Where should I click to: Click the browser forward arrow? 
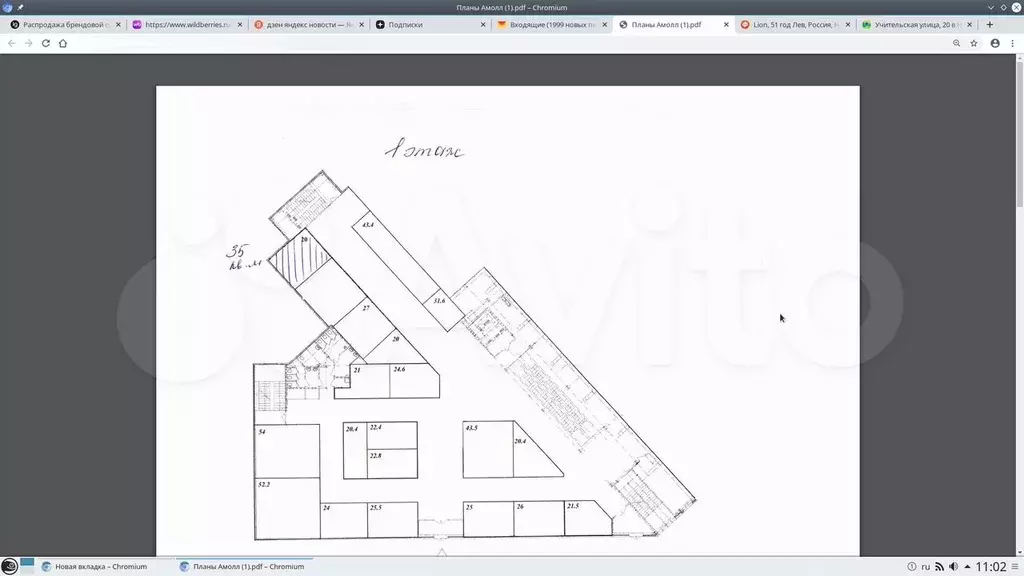click(x=28, y=44)
